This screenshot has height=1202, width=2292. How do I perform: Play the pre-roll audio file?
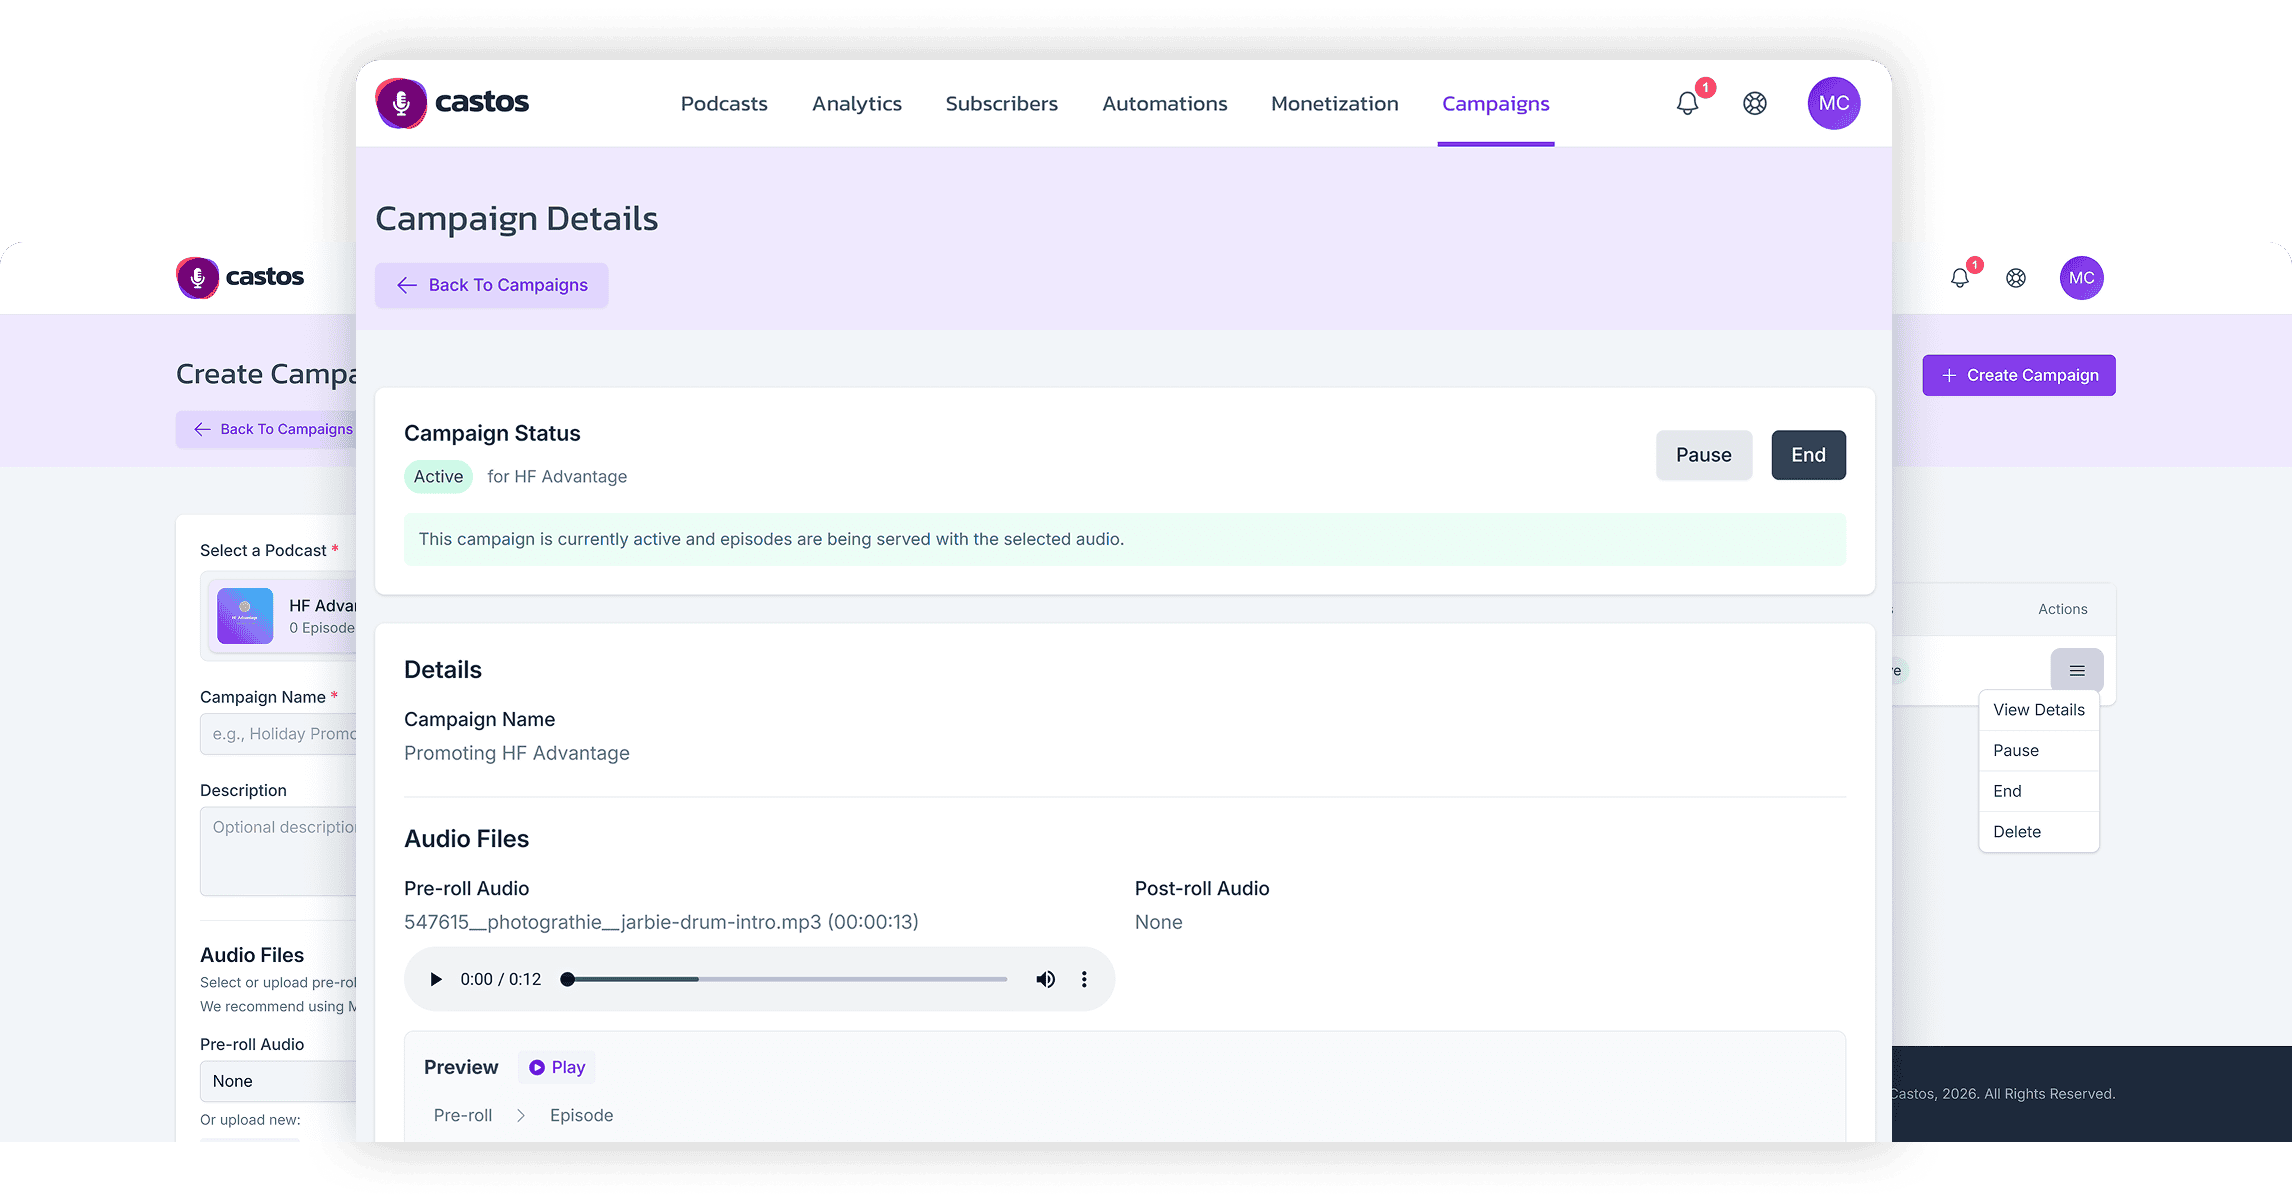pos(435,979)
